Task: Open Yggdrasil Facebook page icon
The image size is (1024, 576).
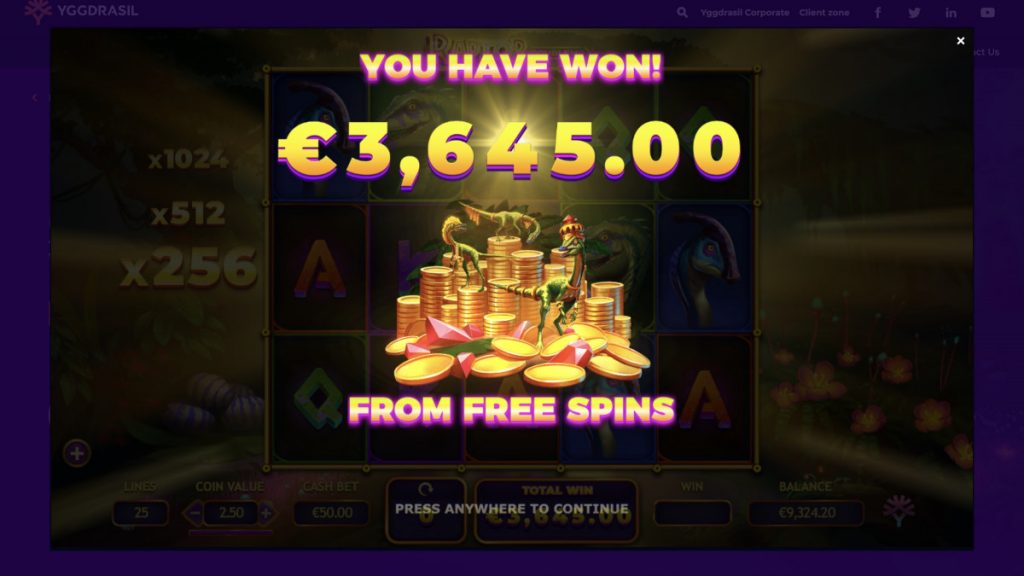Action: 878,12
